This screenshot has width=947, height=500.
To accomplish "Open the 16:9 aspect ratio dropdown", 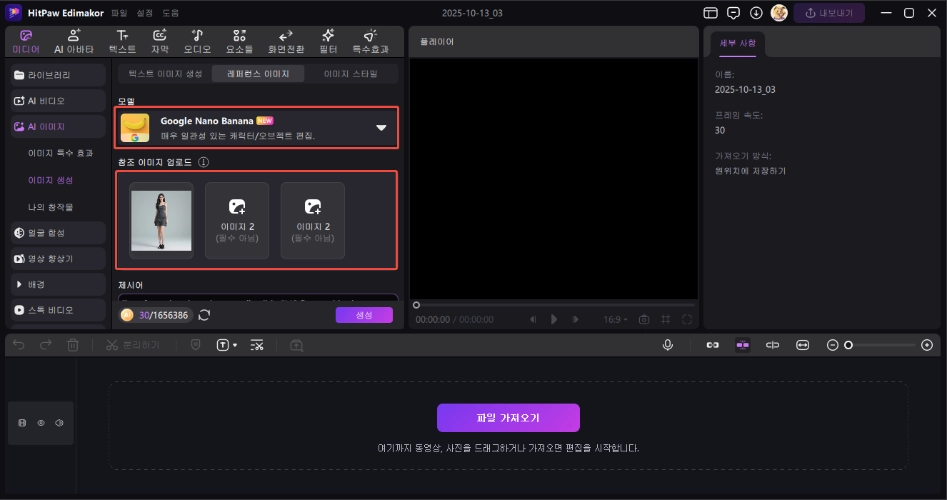I will click(615, 319).
